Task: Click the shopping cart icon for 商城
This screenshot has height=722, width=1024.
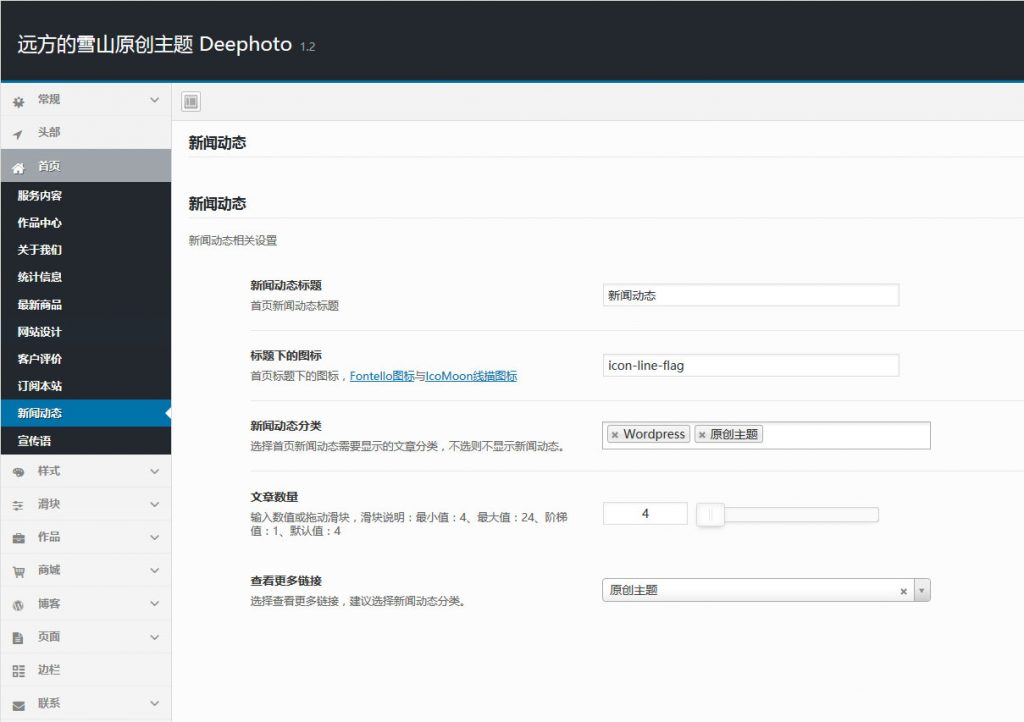Action: tap(17, 570)
